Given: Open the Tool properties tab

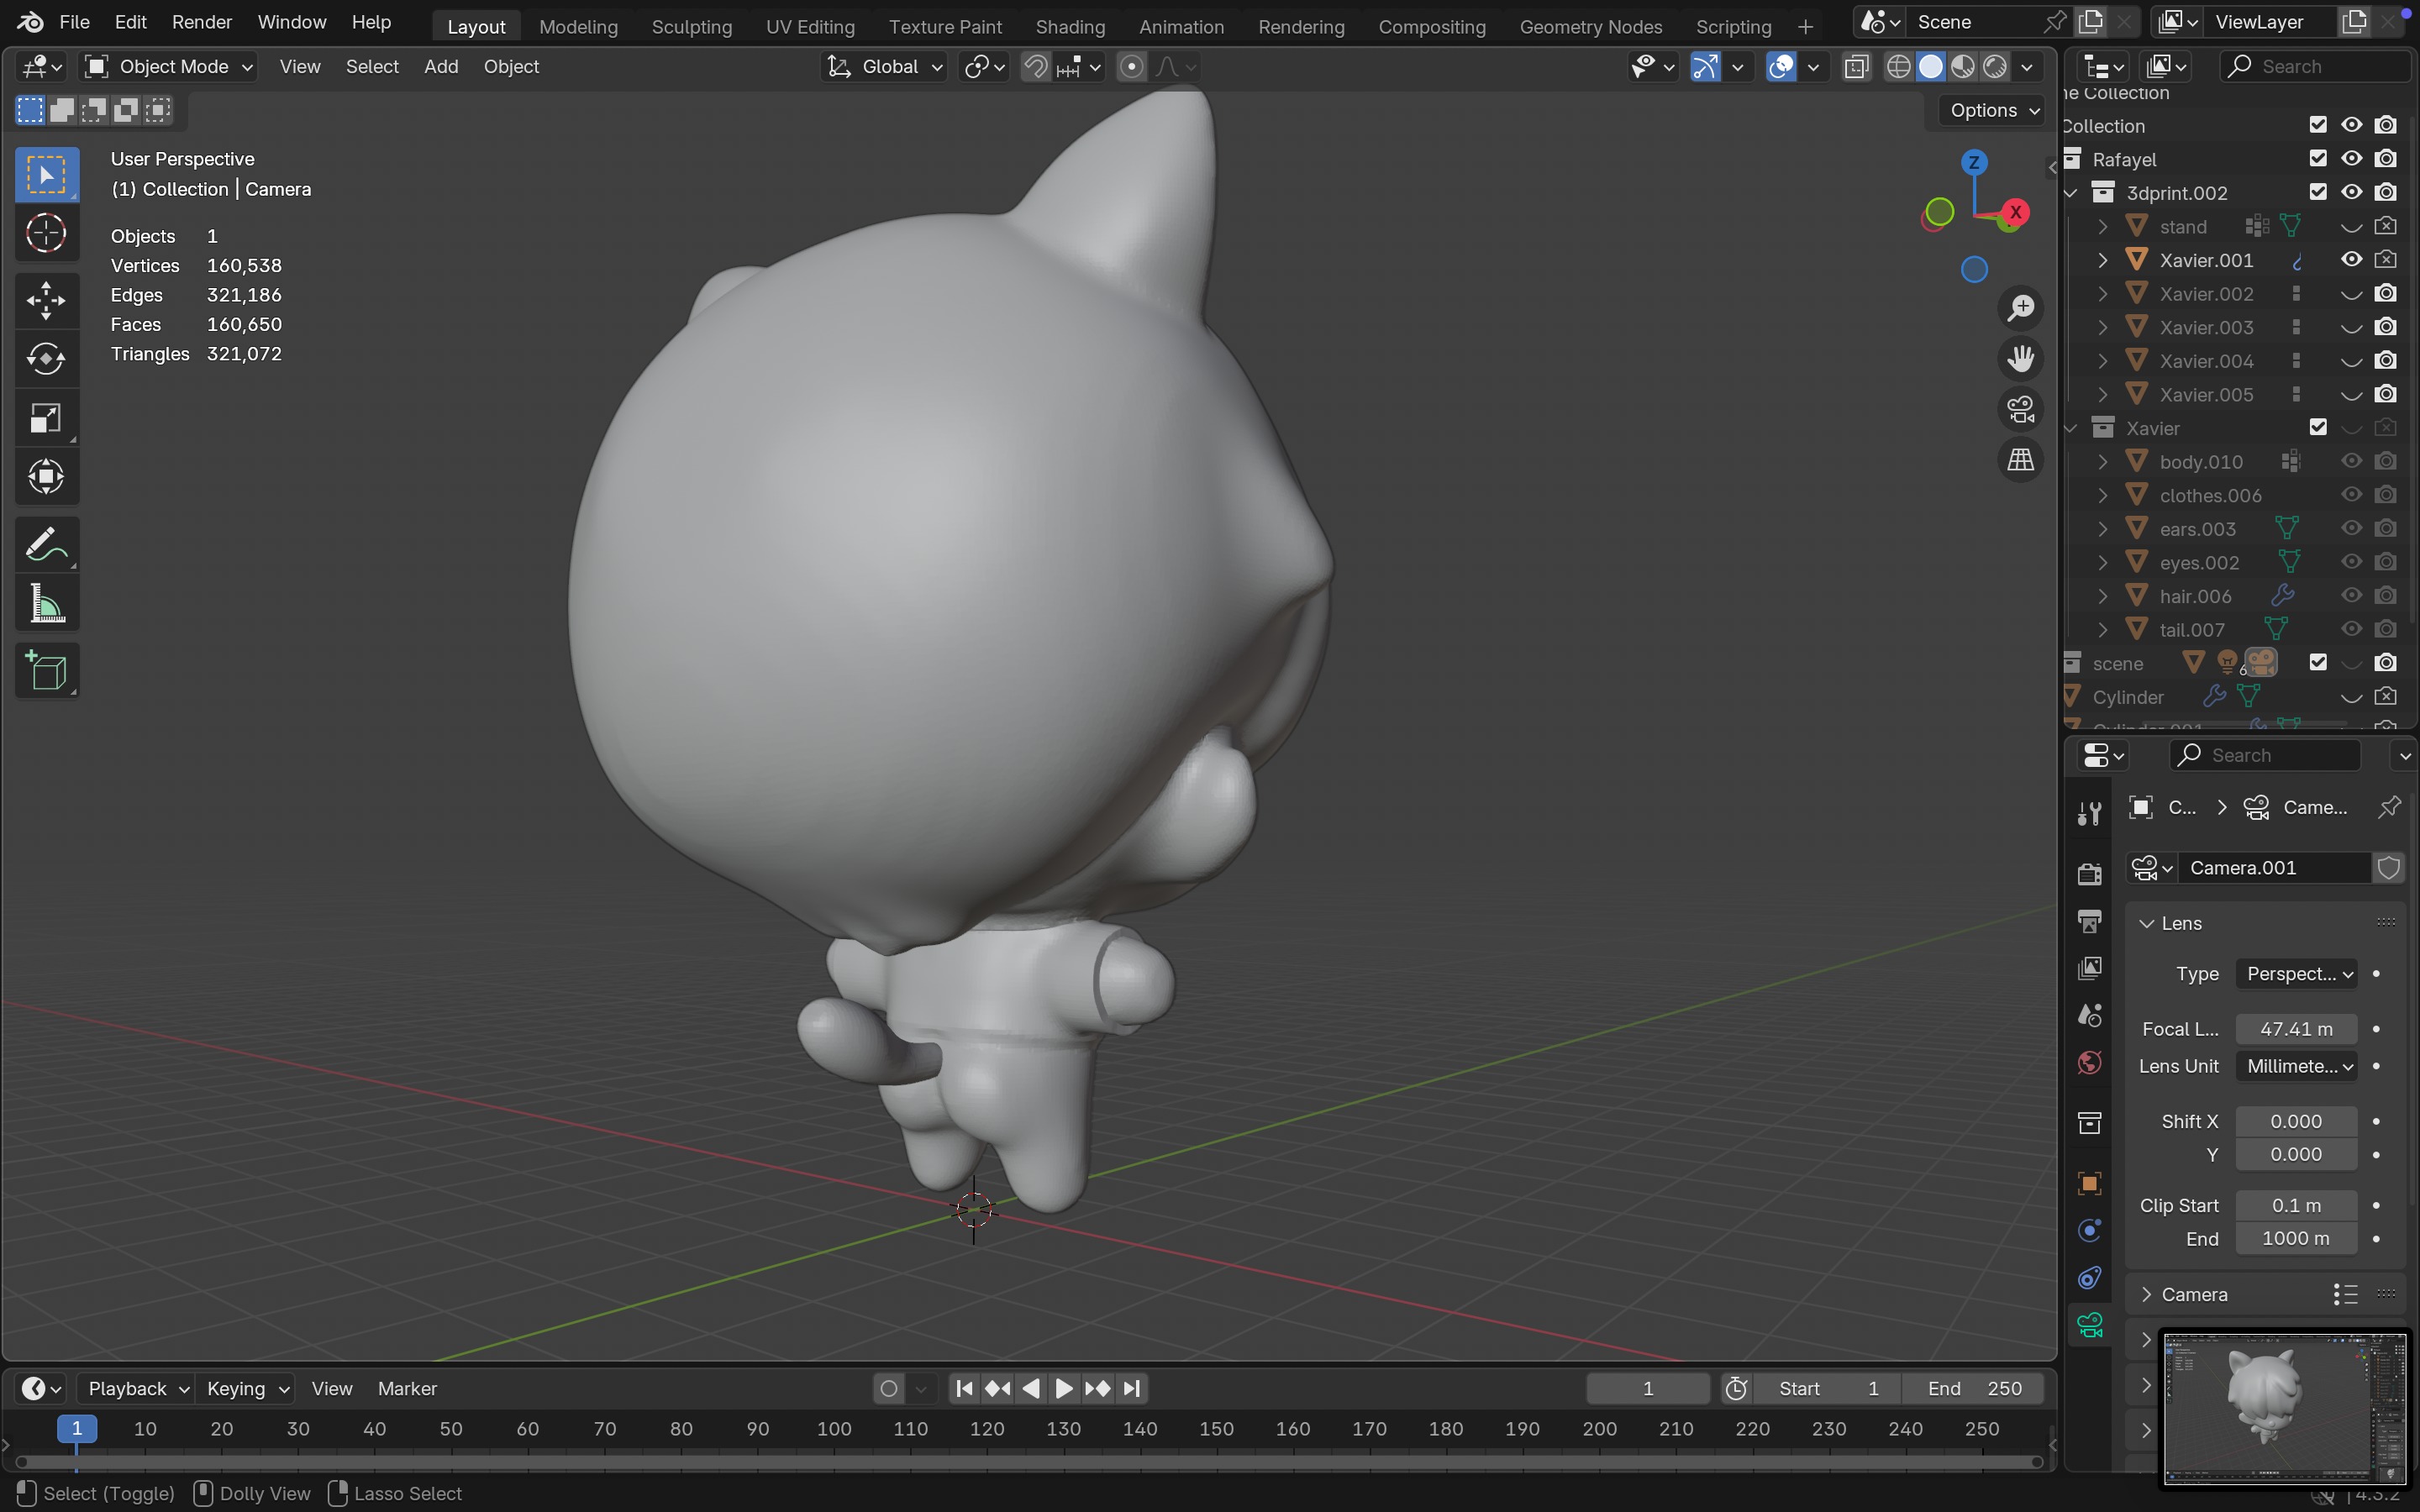Looking at the screenshot, I should pyautogui.click(x=2089, y=813).
